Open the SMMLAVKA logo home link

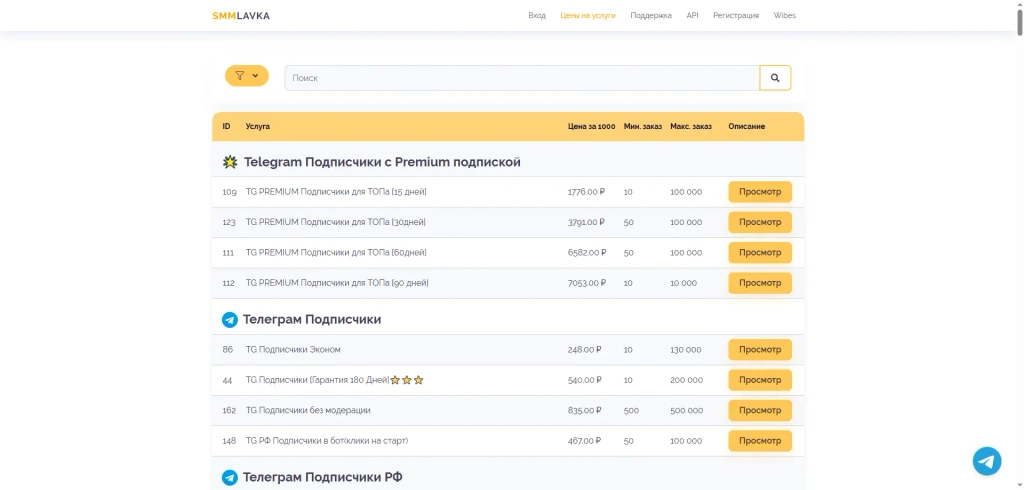(x=241, y=16)
